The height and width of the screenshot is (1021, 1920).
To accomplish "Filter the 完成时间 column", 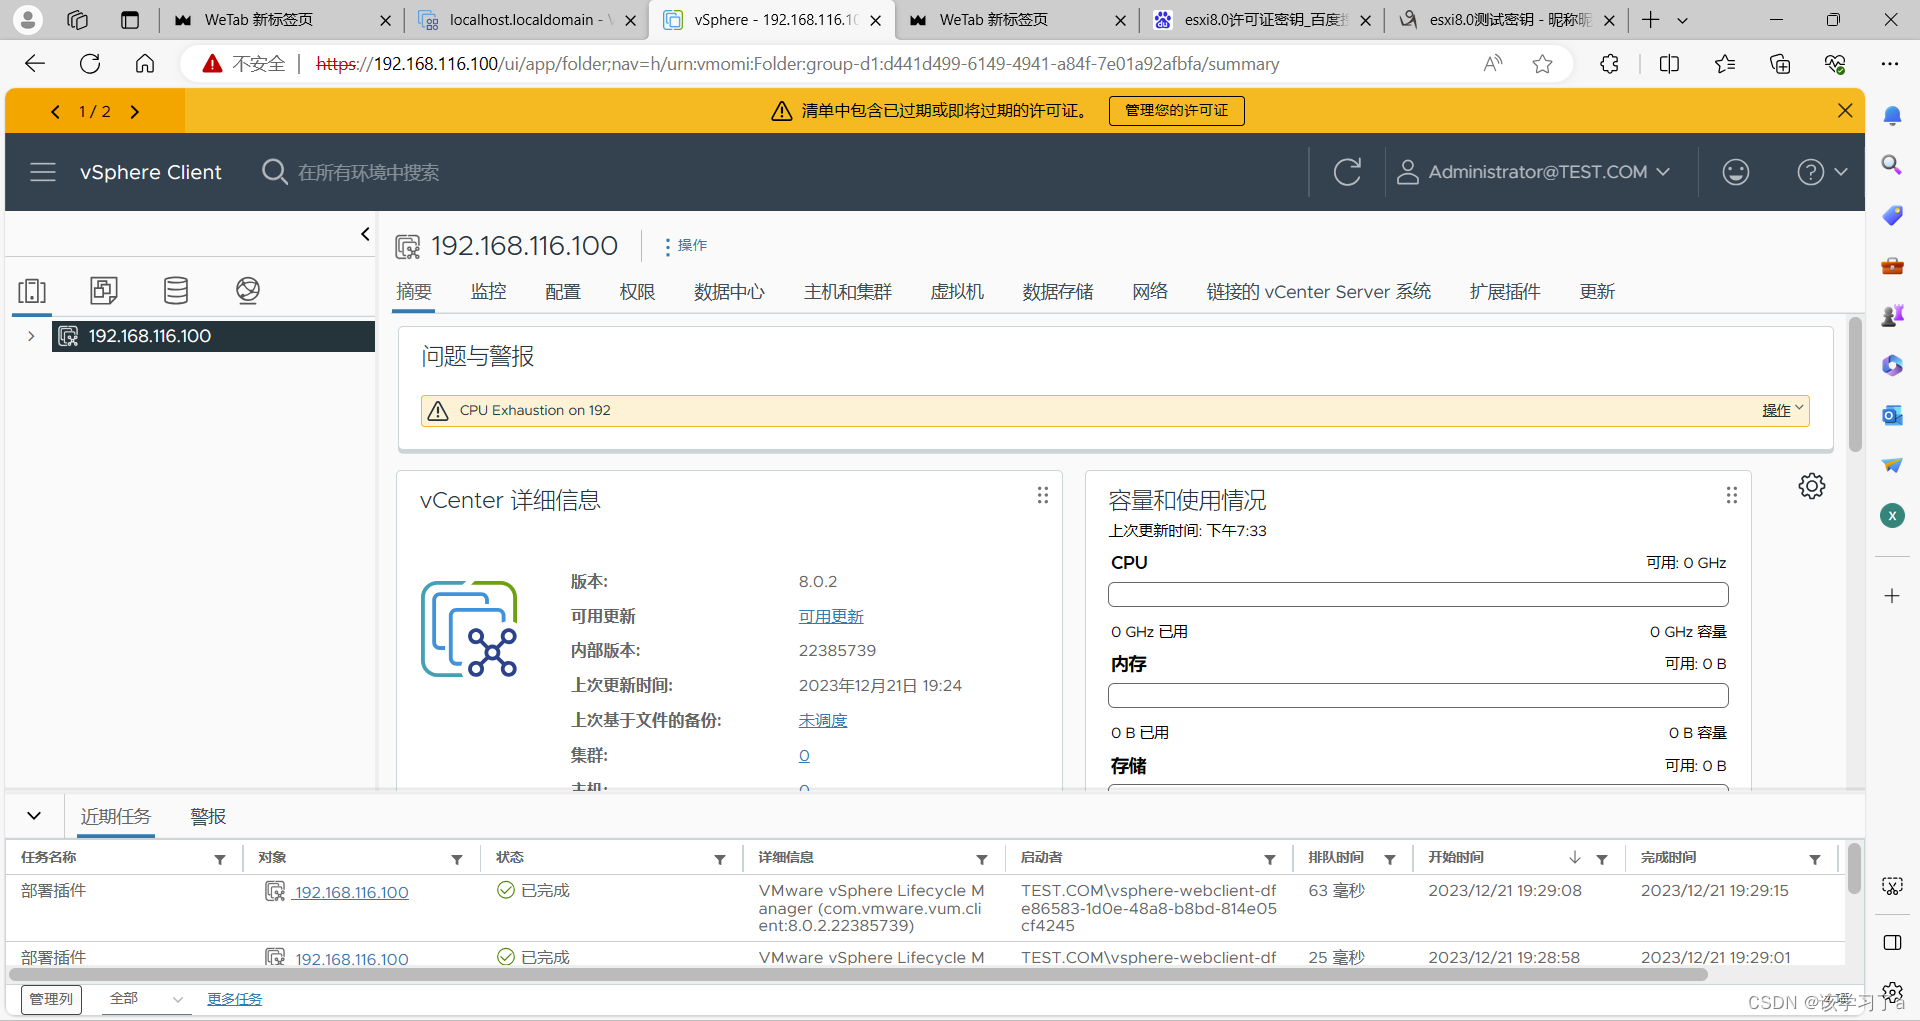I will (1815, 859).
